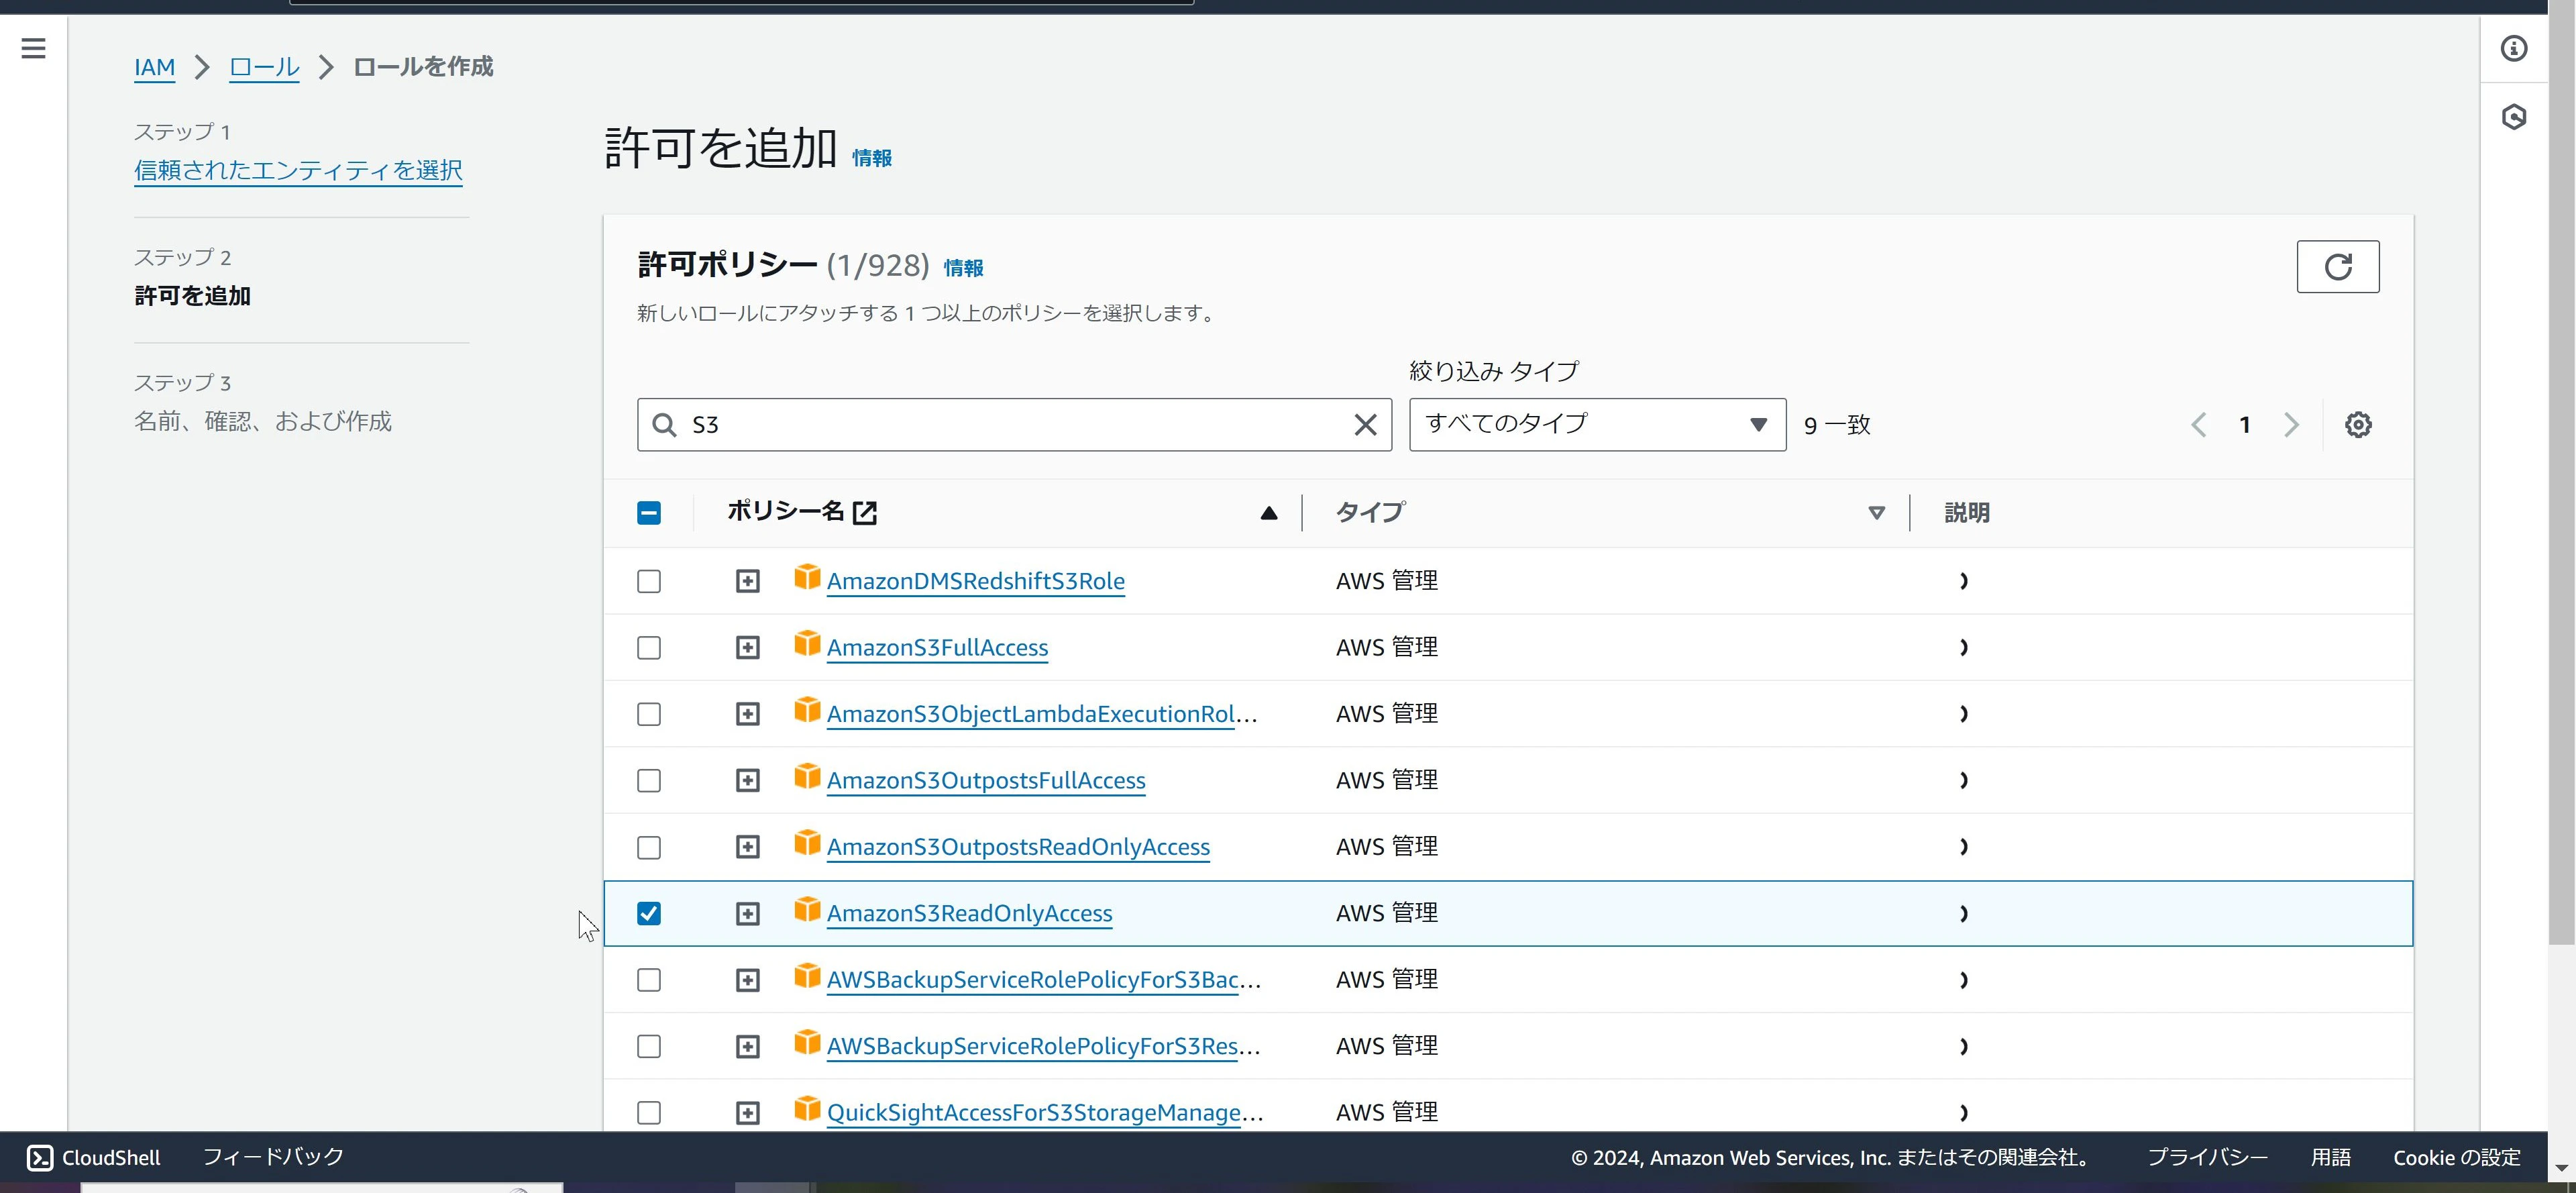Expand the AmazonS3ReadOnlyAccess policy details
Image resolution: width=2576 pixels, height=1193 pixels.
pos(747,914)
